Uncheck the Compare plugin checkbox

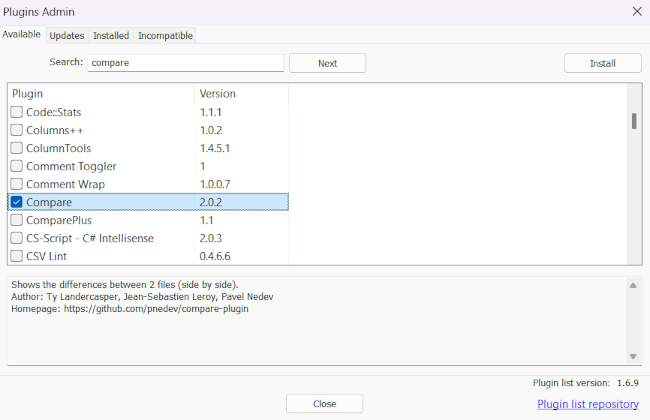coord(16,202)
